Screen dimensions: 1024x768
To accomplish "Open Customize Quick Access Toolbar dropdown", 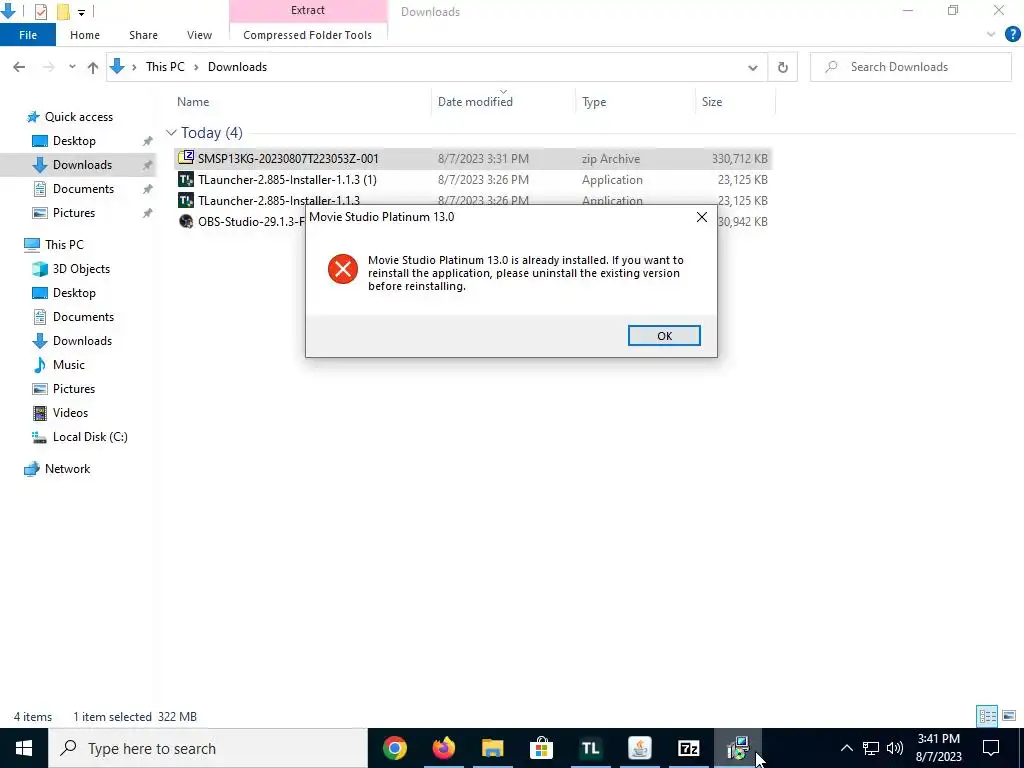I will tap(81, 12).
